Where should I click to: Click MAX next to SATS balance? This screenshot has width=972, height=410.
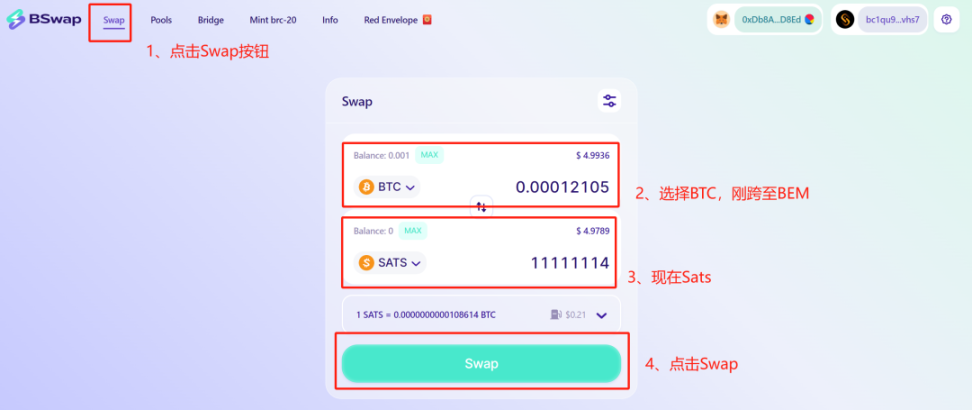coord(413,231)
